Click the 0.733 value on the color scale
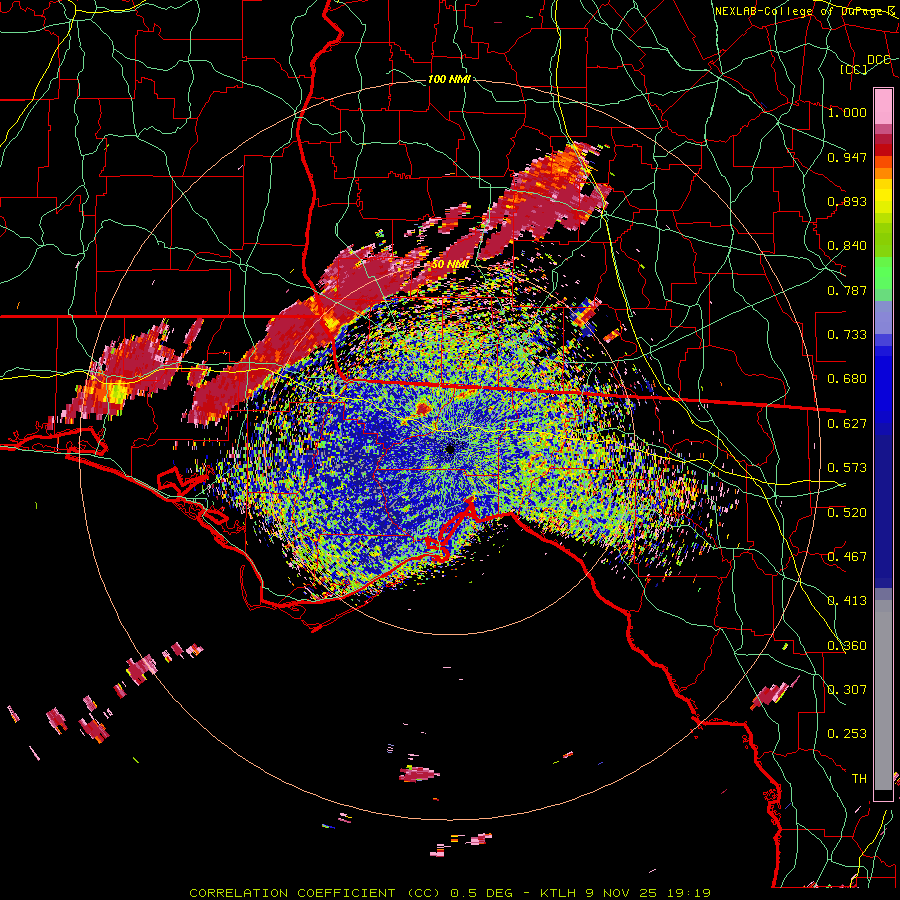 point(847,335)
